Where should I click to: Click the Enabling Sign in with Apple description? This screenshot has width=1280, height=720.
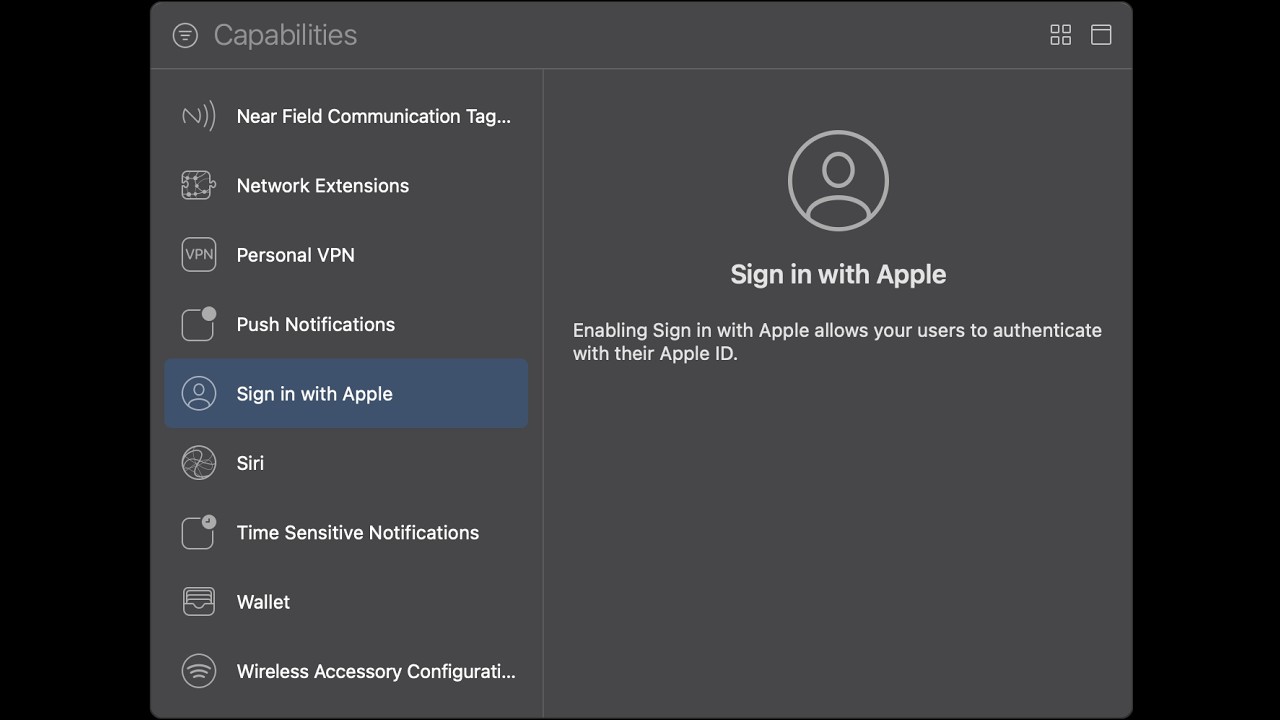pyautogui.click(x=837, y=342)
